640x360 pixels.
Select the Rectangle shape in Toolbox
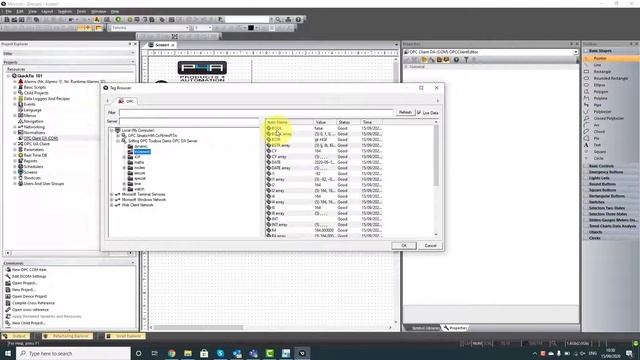tap(602, 71)
